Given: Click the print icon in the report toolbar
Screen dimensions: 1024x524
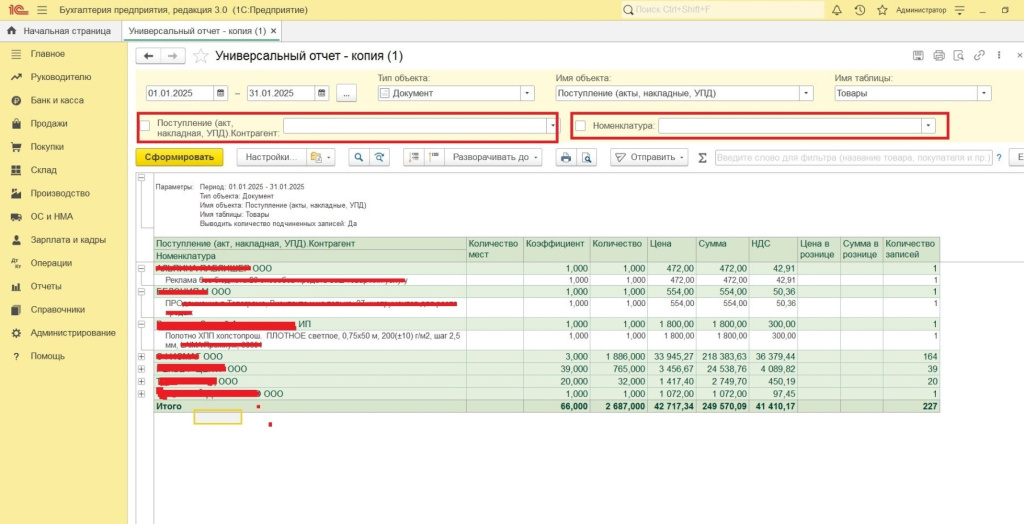Looking at the screenshot, I should (566, 157).
